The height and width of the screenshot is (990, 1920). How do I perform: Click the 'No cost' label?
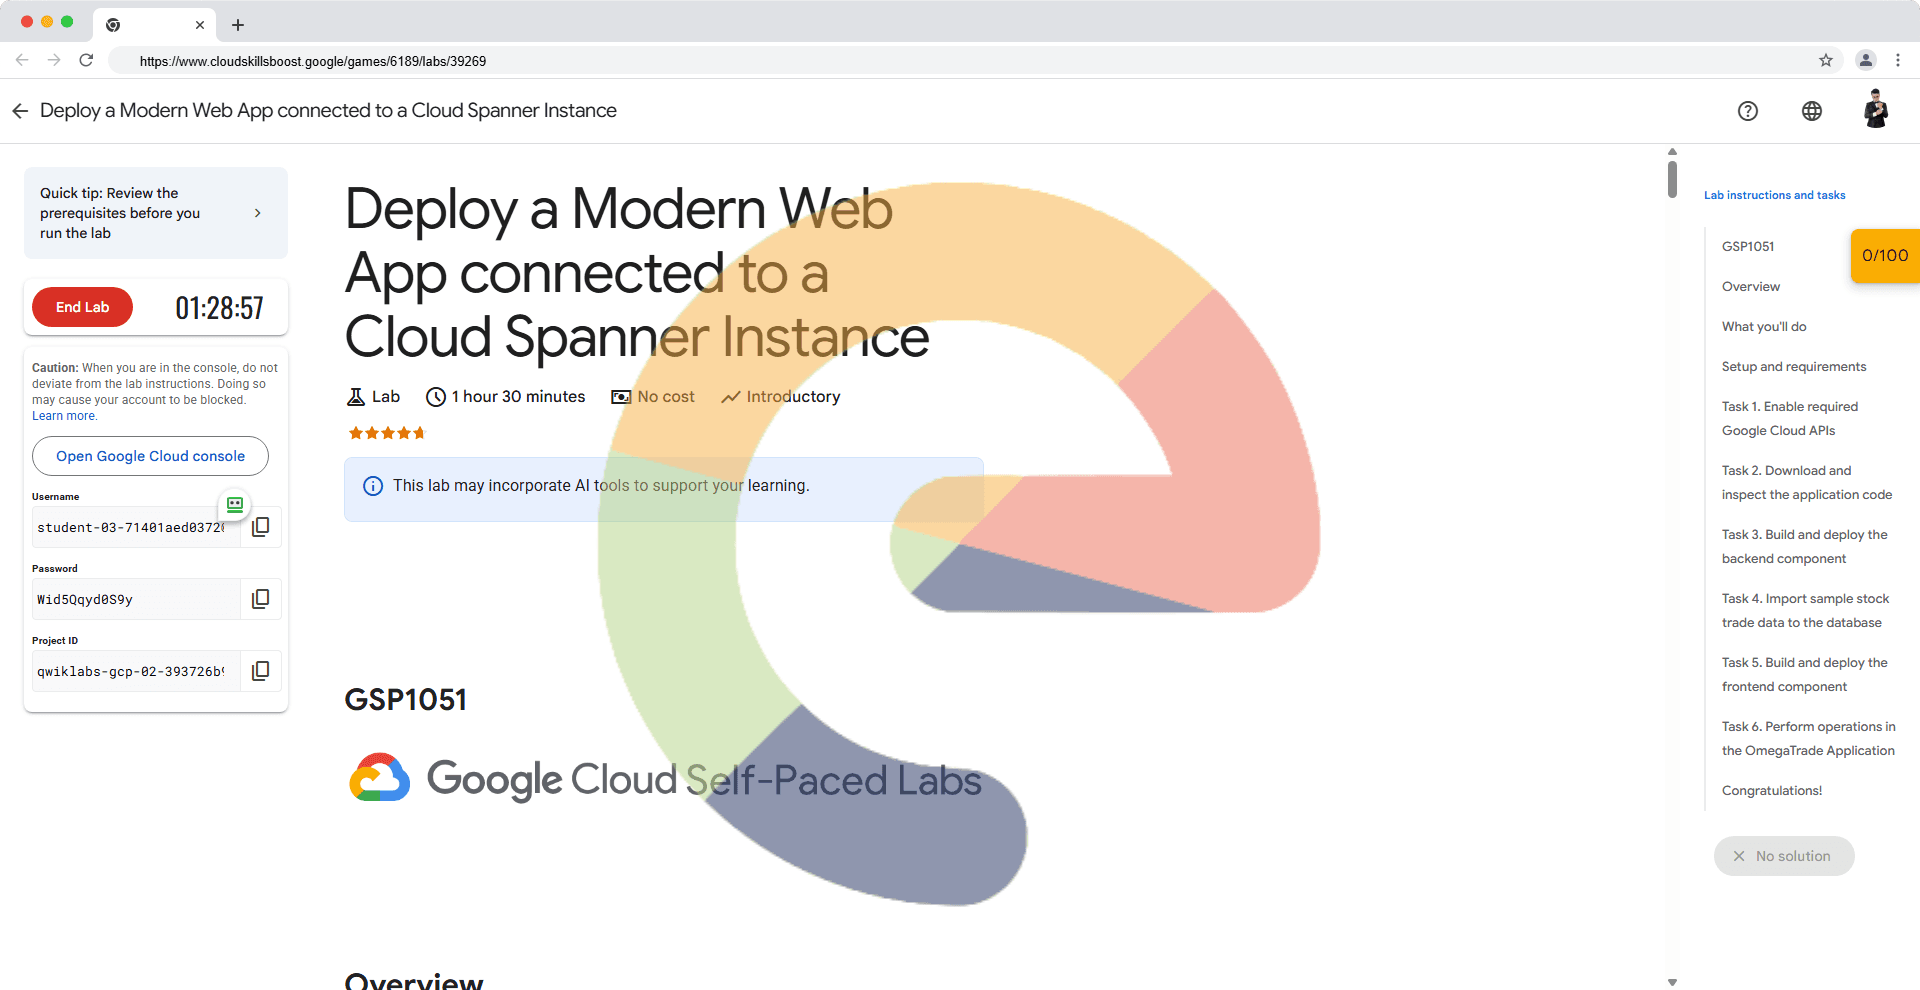[666, 397]
